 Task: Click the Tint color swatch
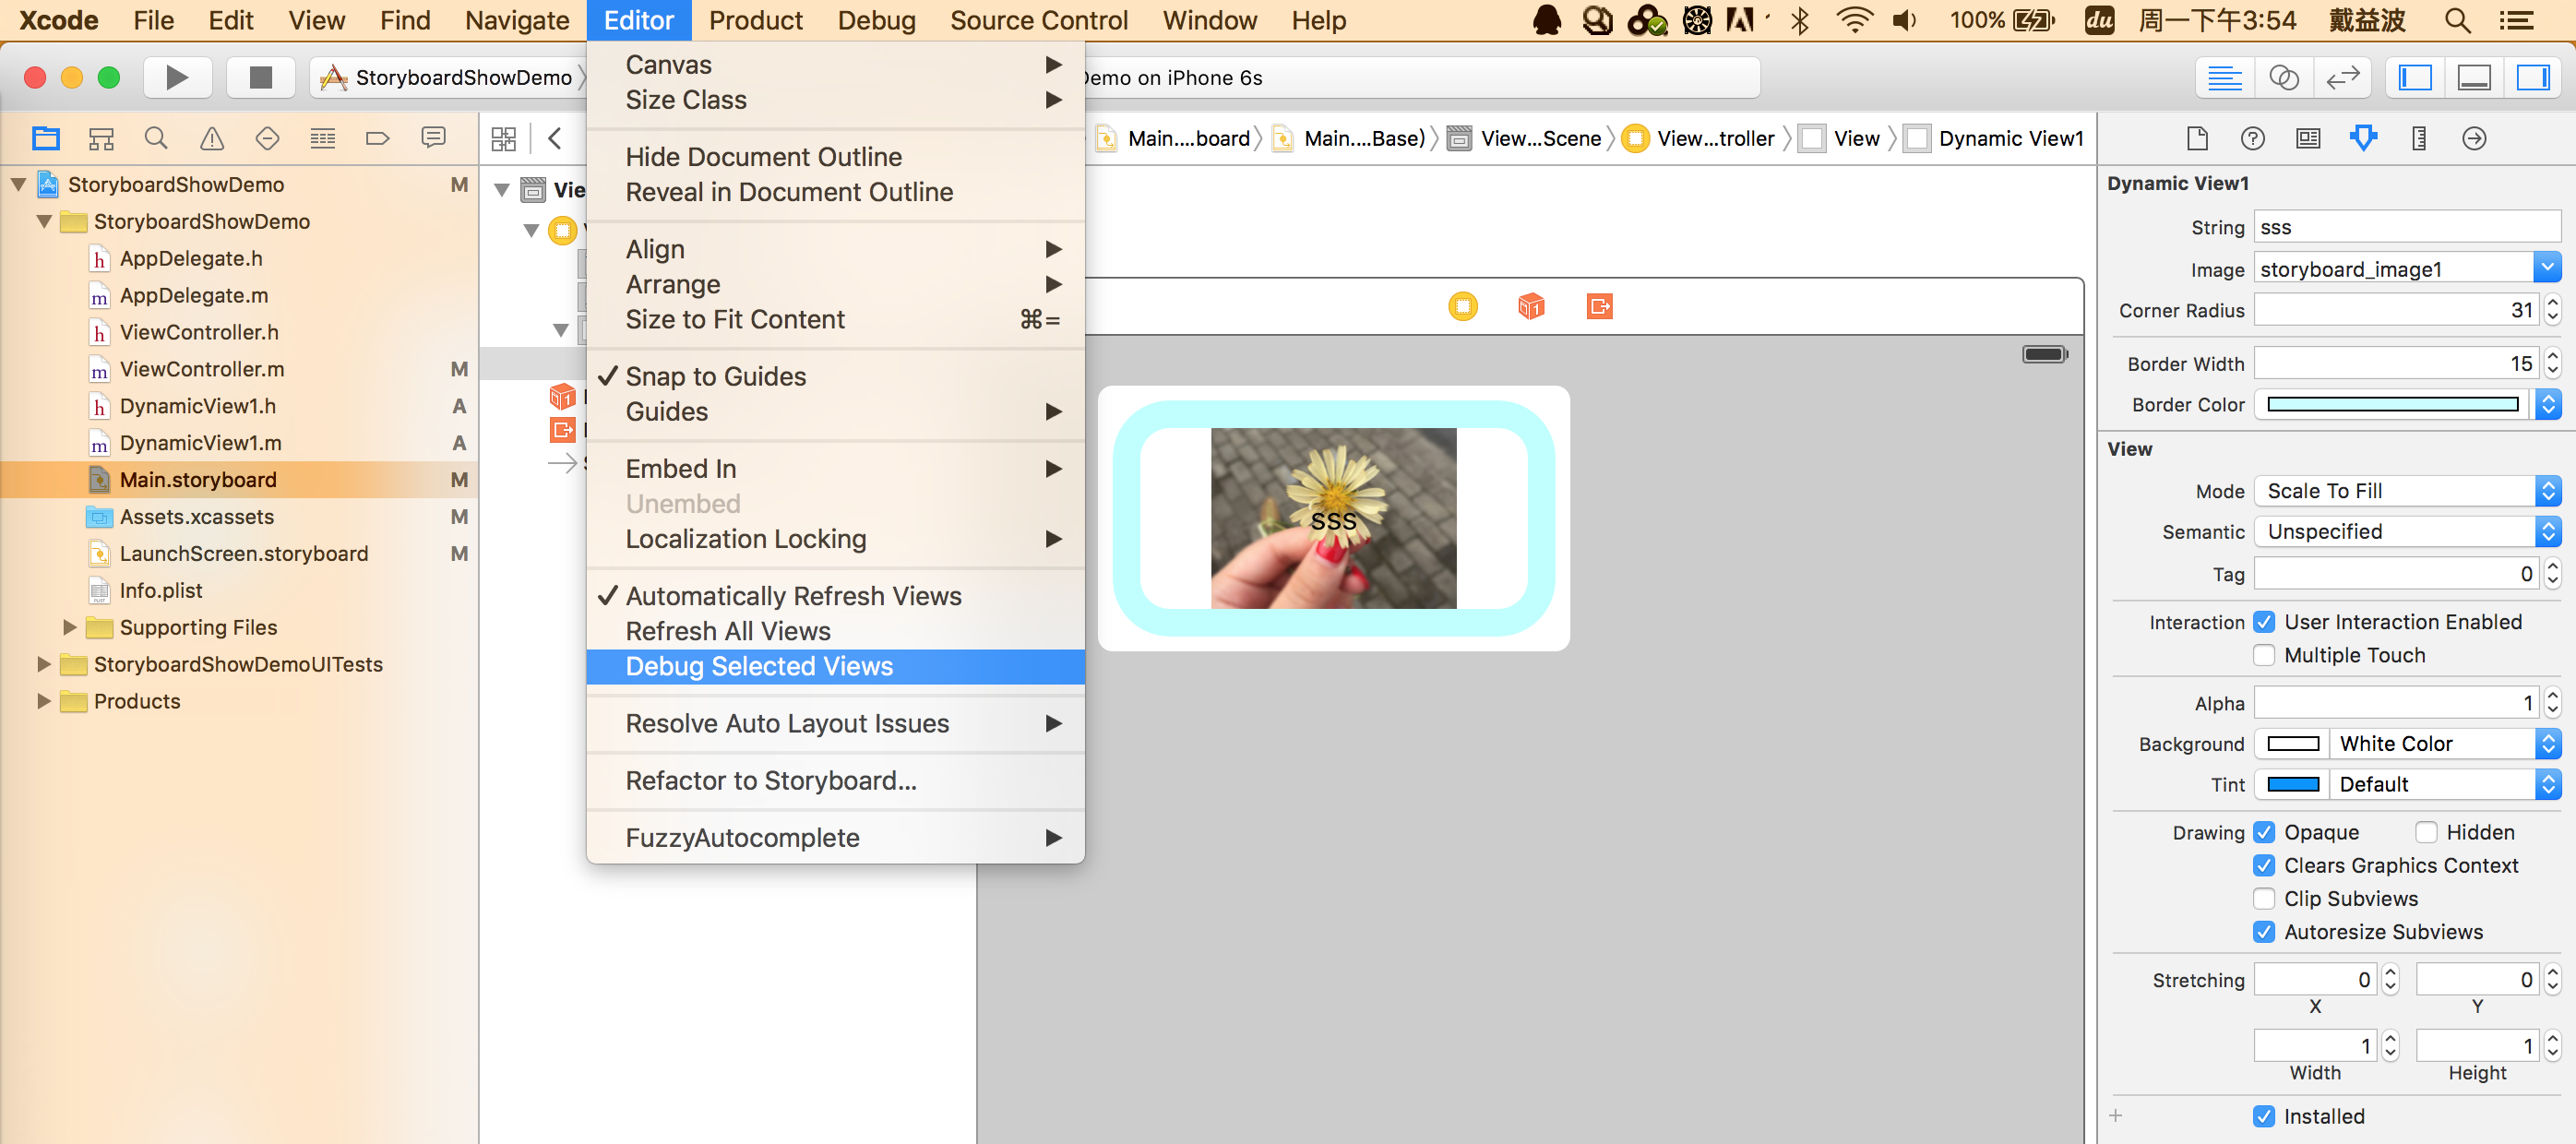click(x=2293, y=784)
